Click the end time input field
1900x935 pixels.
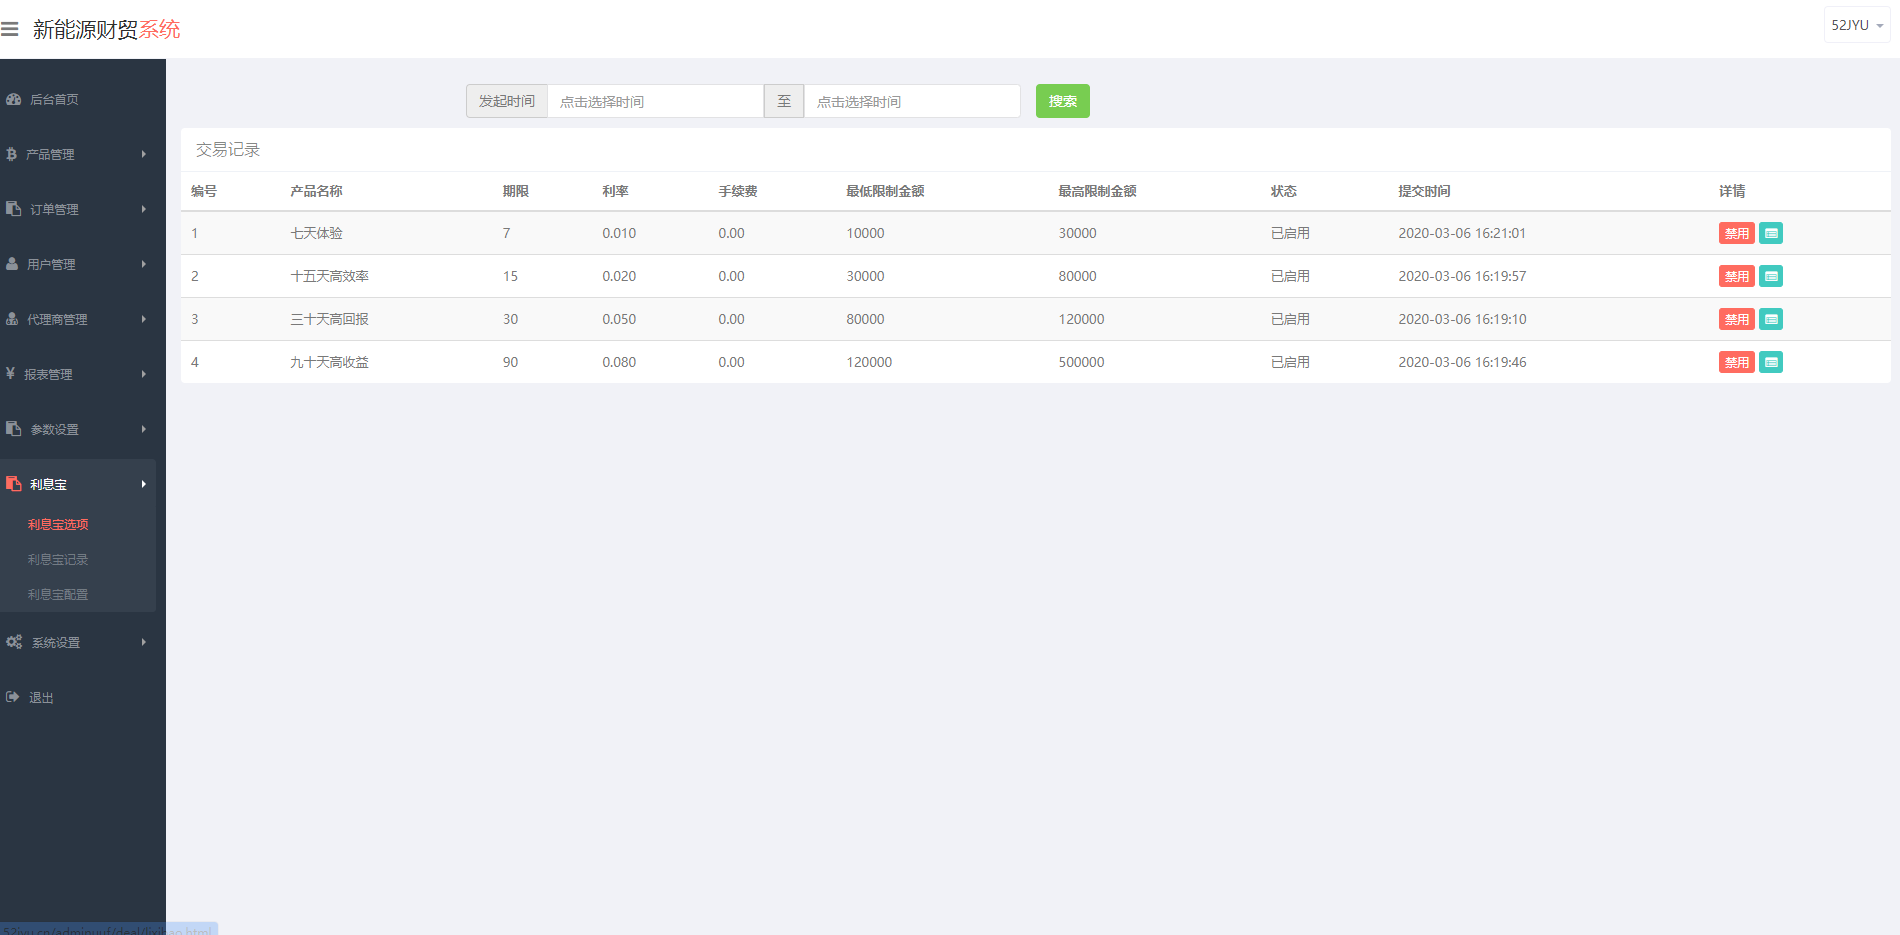pyautogui.click(x=911, y=101)
